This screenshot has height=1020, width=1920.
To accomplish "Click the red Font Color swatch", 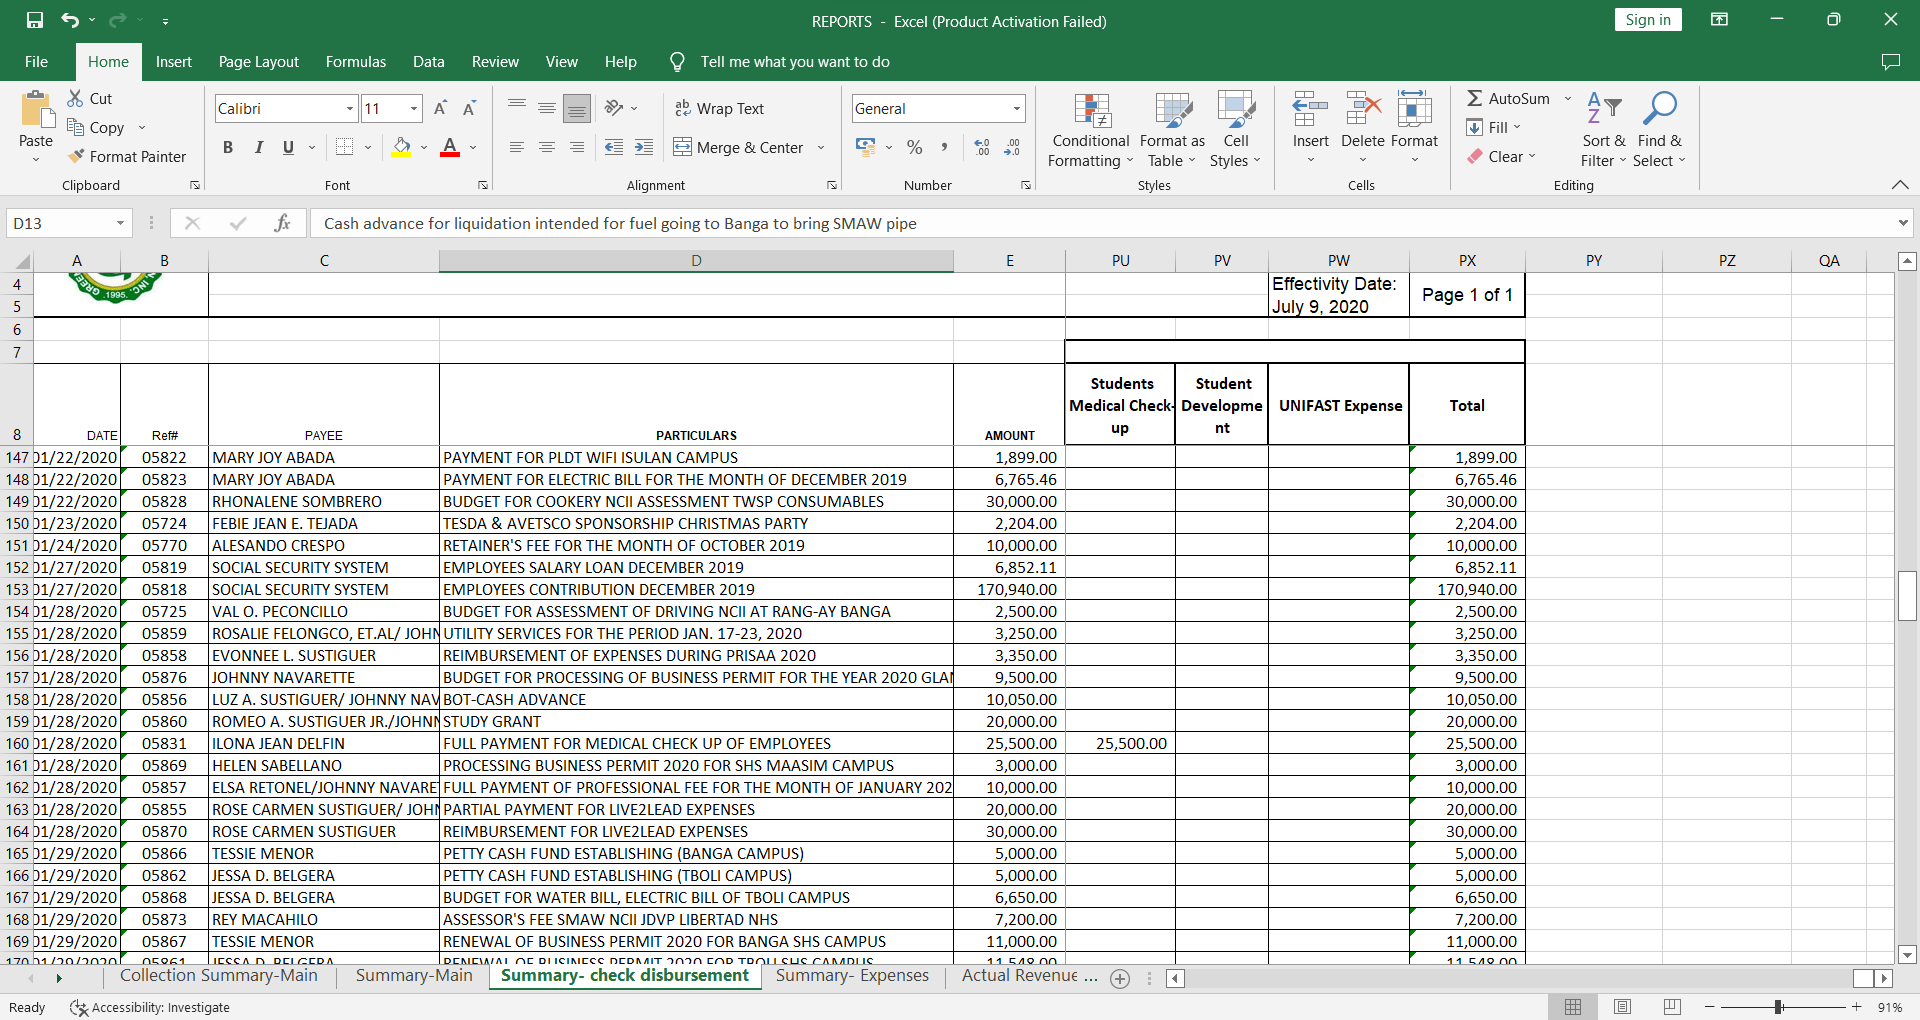I will (450, 147).
